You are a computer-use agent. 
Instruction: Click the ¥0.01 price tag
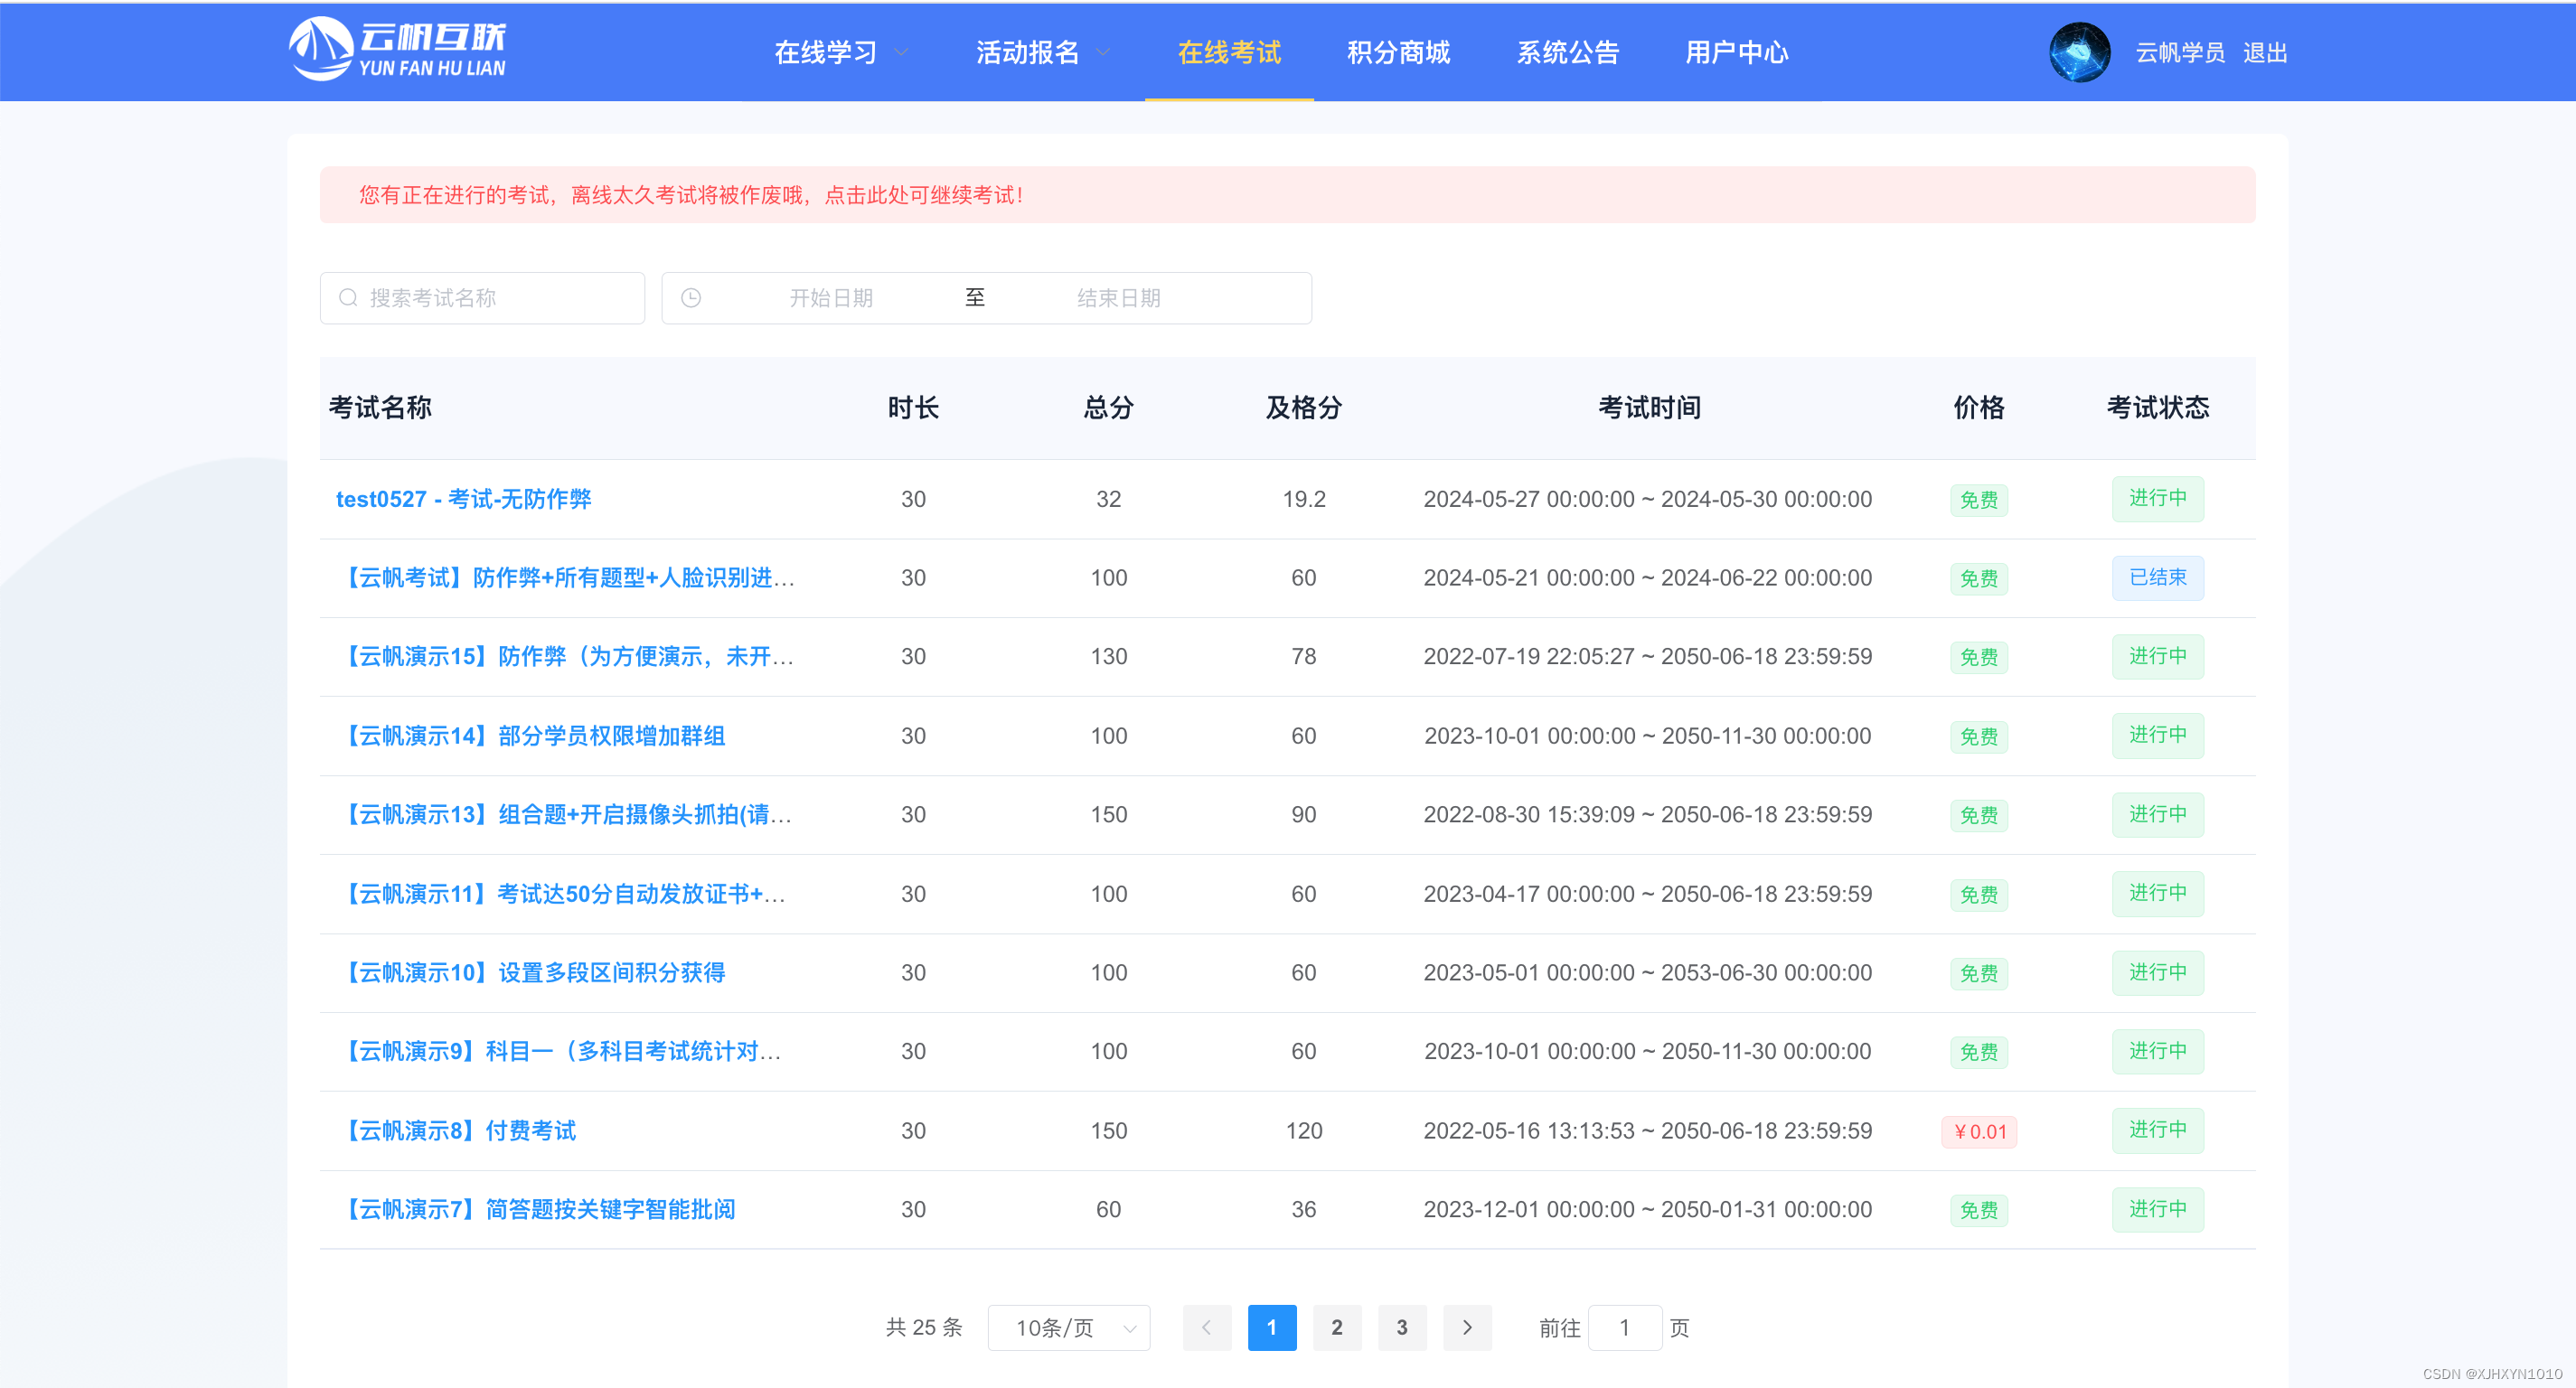1979,1131
